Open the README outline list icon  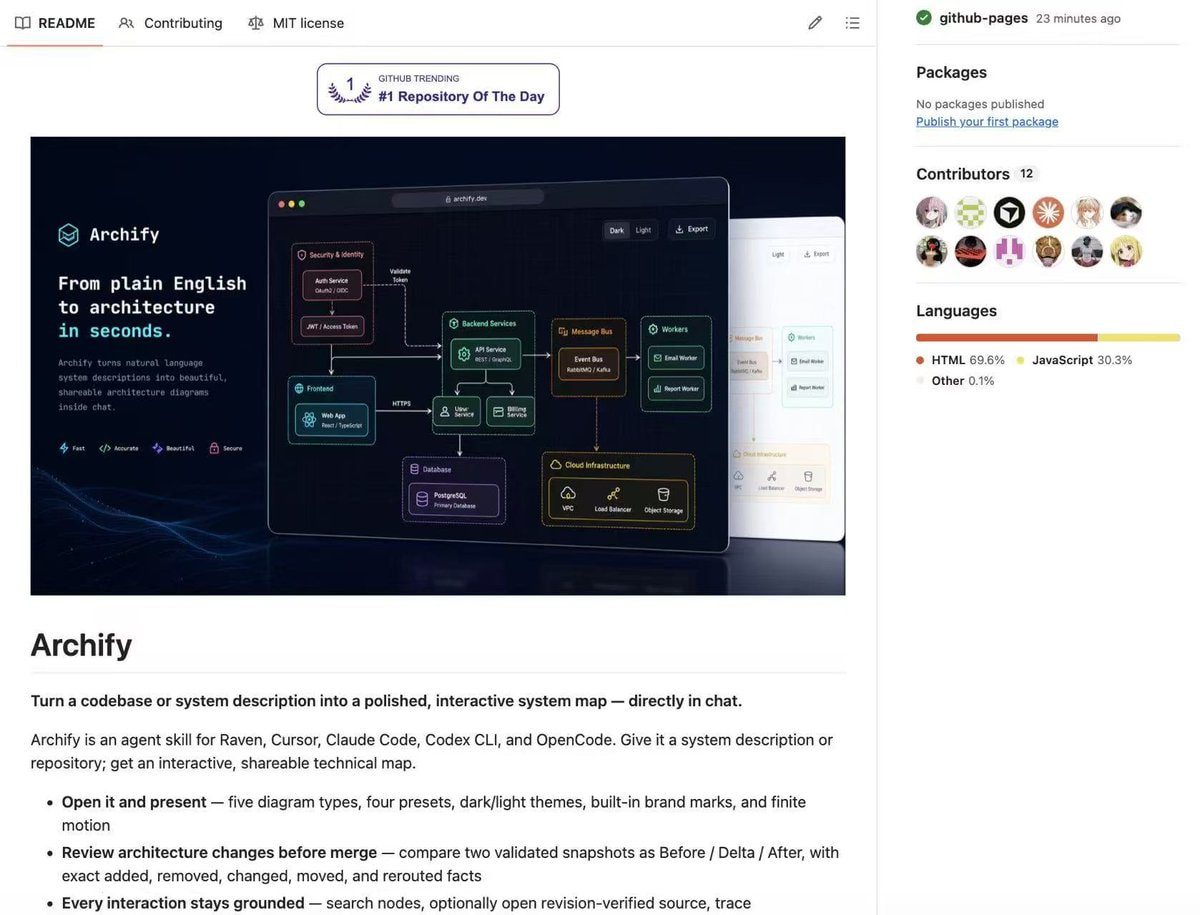(x=852, y=23)
